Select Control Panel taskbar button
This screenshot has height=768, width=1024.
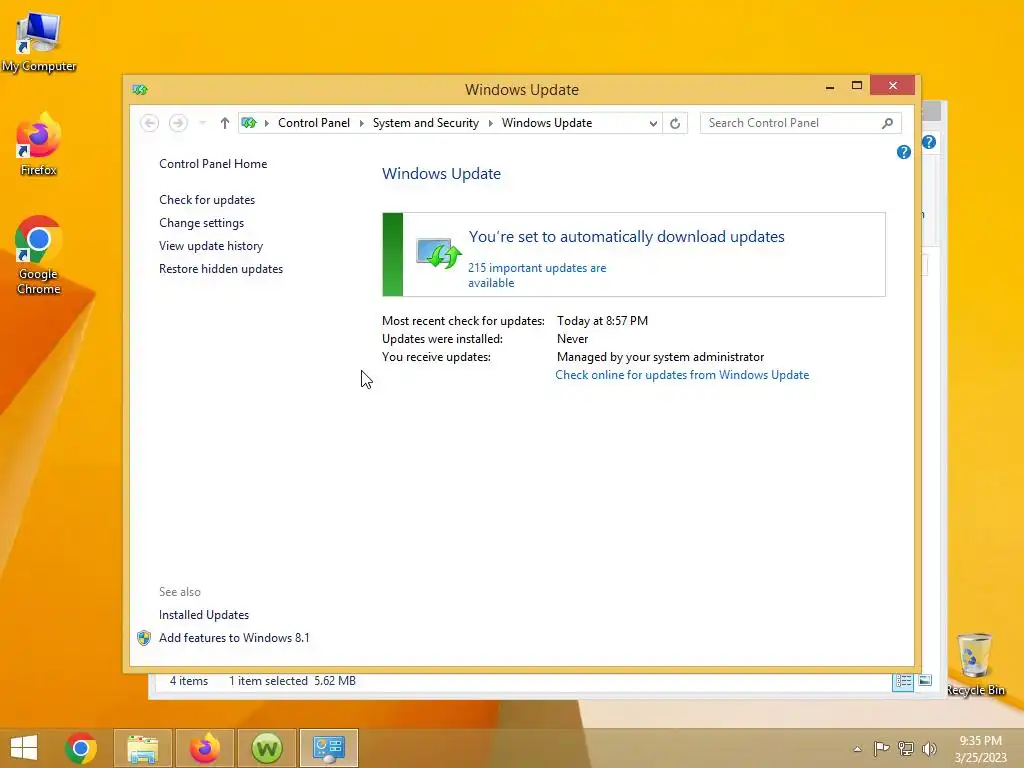[x=328, y=748]
